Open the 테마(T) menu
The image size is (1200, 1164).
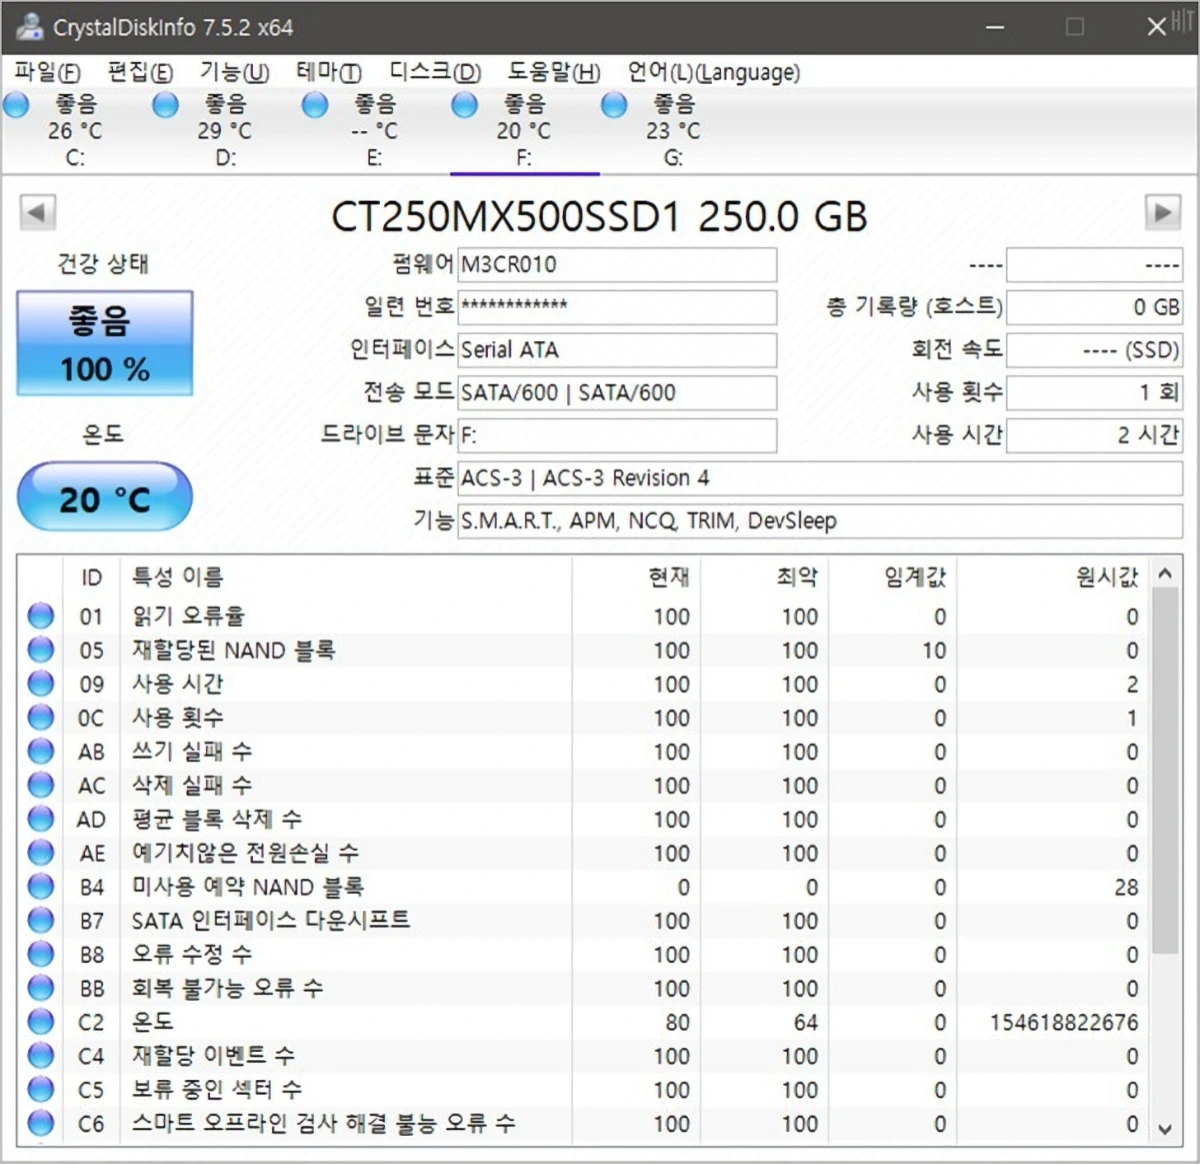pos(328,72)
